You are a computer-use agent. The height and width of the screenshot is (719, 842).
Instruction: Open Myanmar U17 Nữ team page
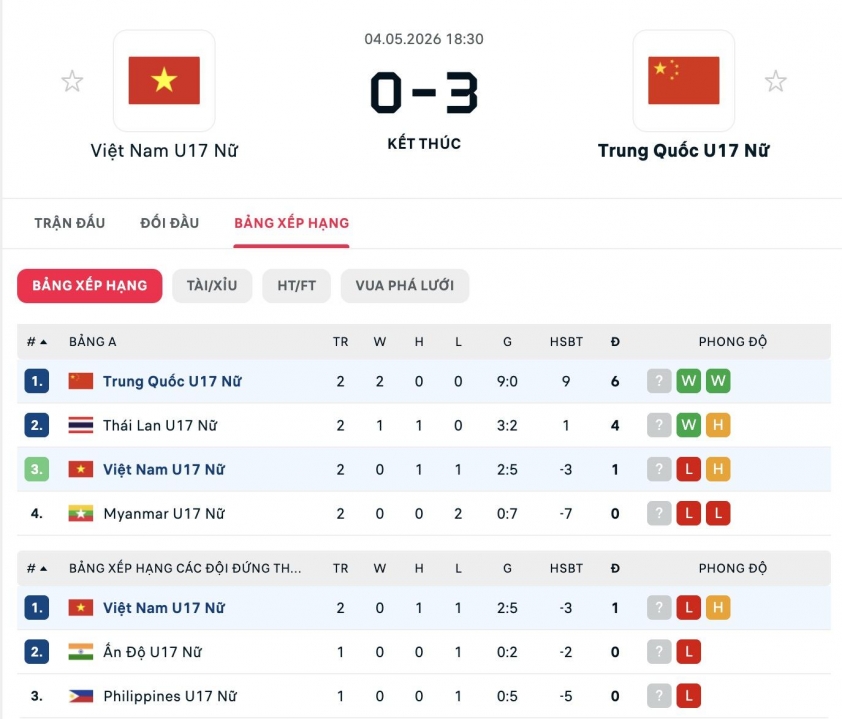(x=164, y=514)
